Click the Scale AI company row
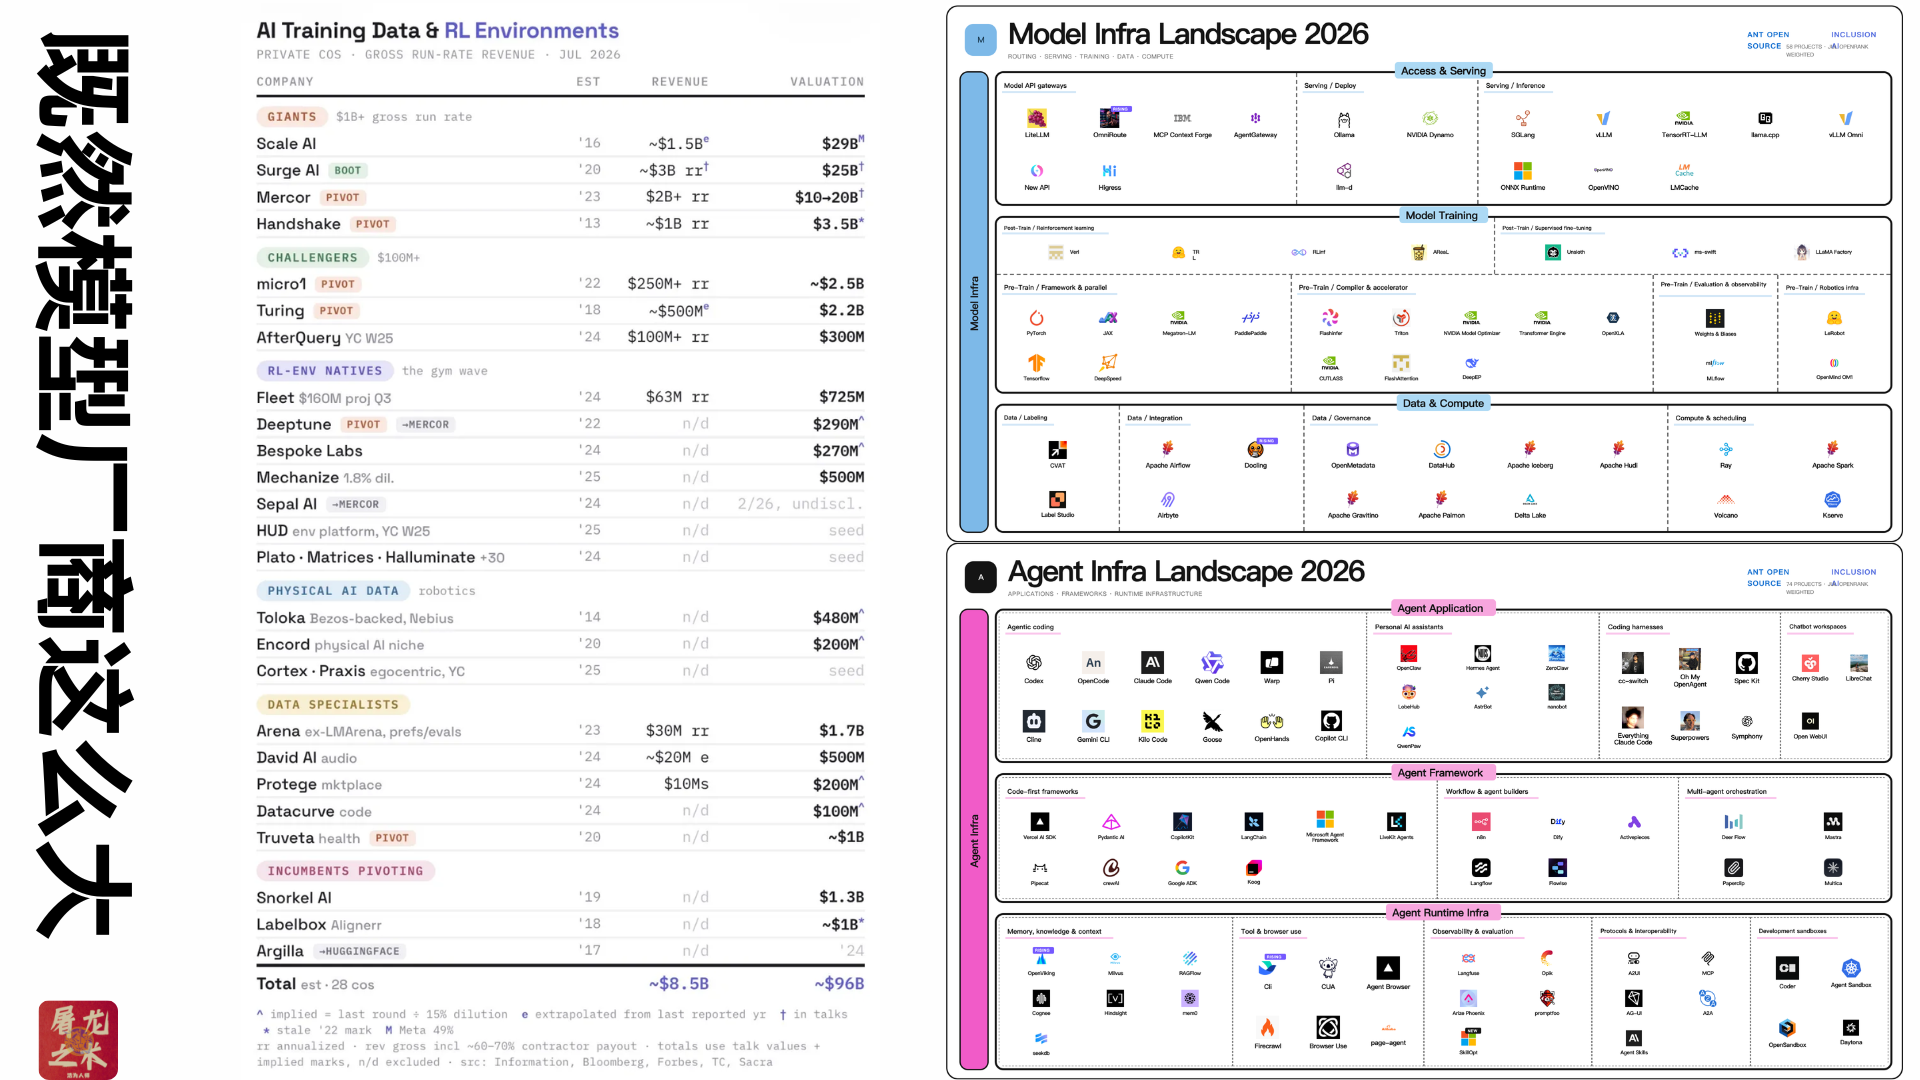Screen dimensions: 1920x1080 560,144
